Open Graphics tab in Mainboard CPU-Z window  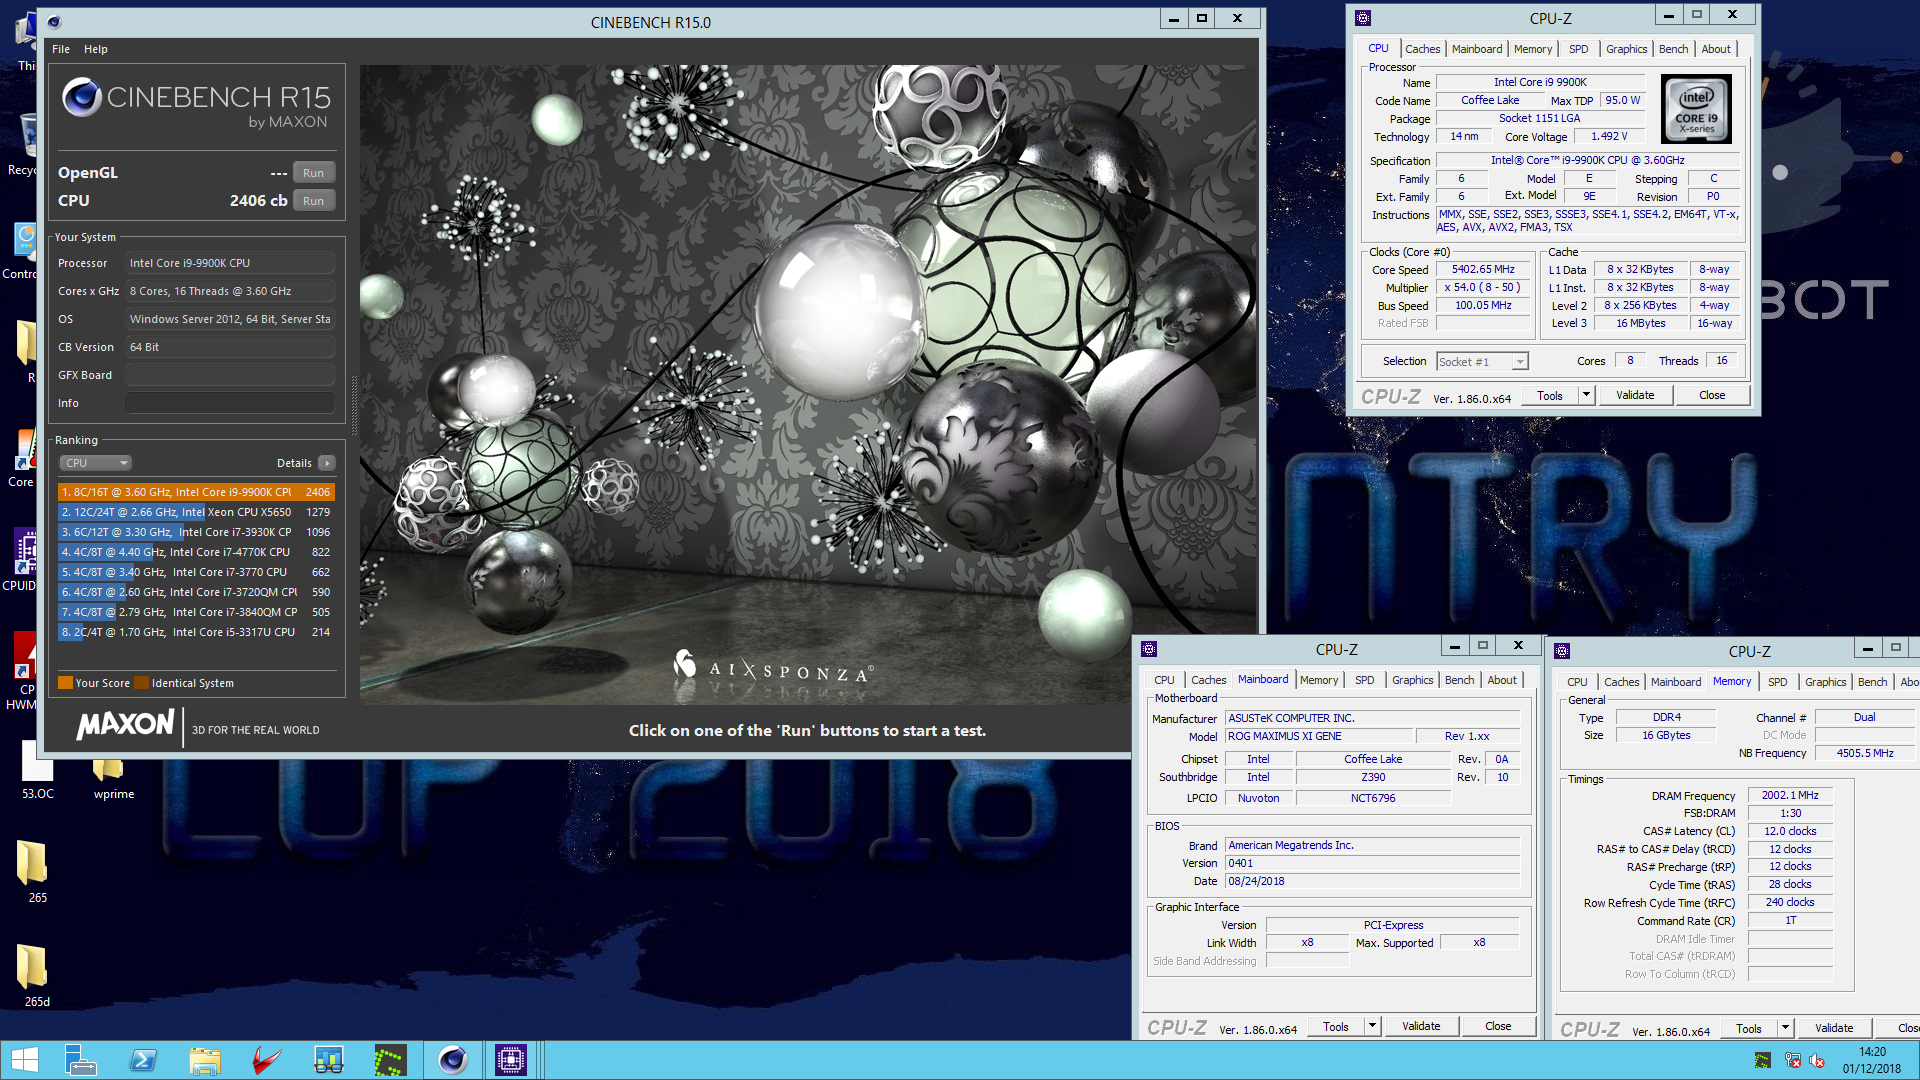pyautogui.click(x=1412, y=680)
